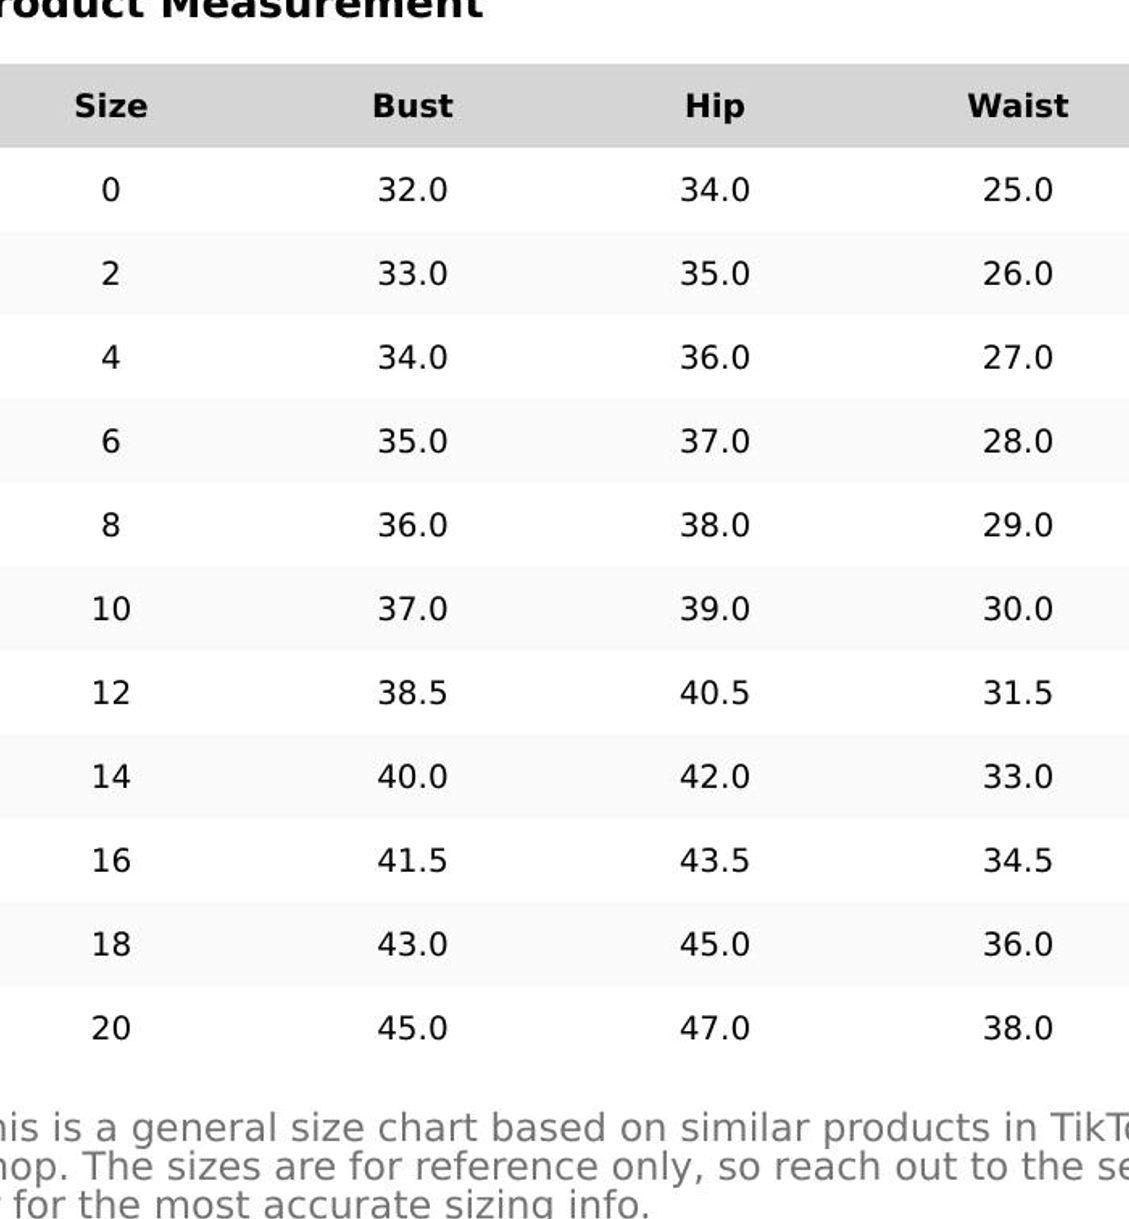Viewport: 1129px width, 1219px height.
Task: Select hip measurement 40.5 for size 12
Action: (714, 693)
